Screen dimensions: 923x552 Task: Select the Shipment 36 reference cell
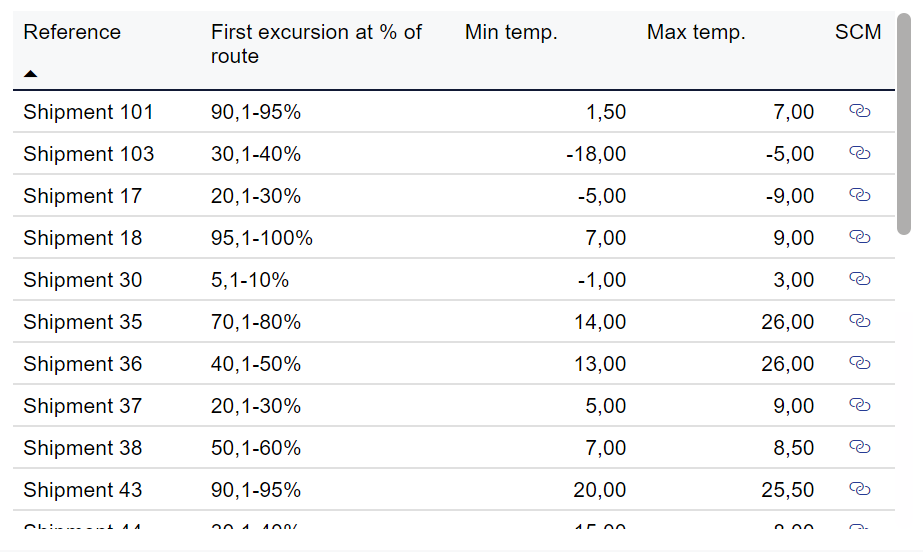point(82,364)
